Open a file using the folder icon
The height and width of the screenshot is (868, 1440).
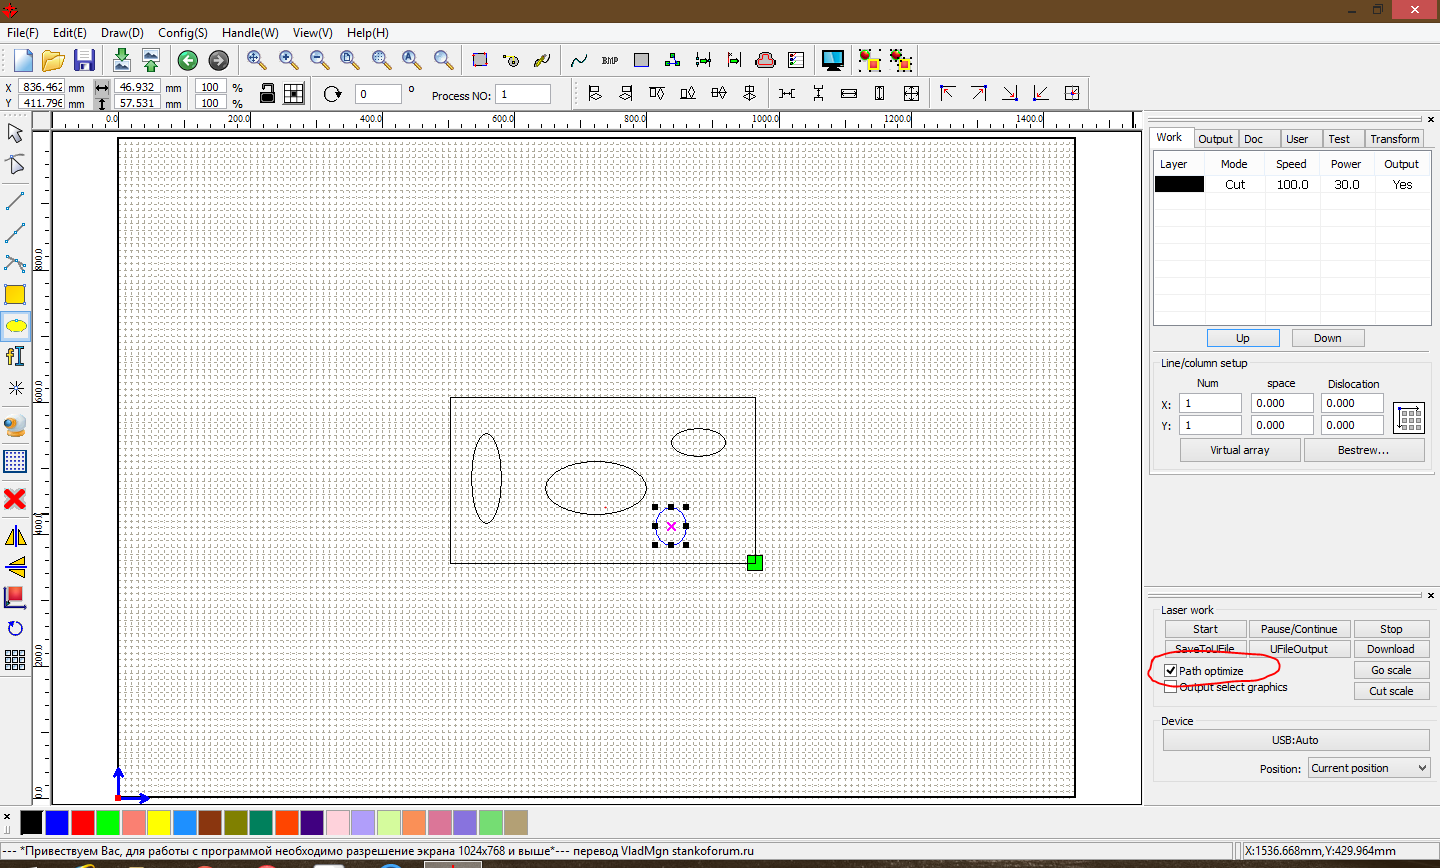pyautogui.click(x=53, y=60)
